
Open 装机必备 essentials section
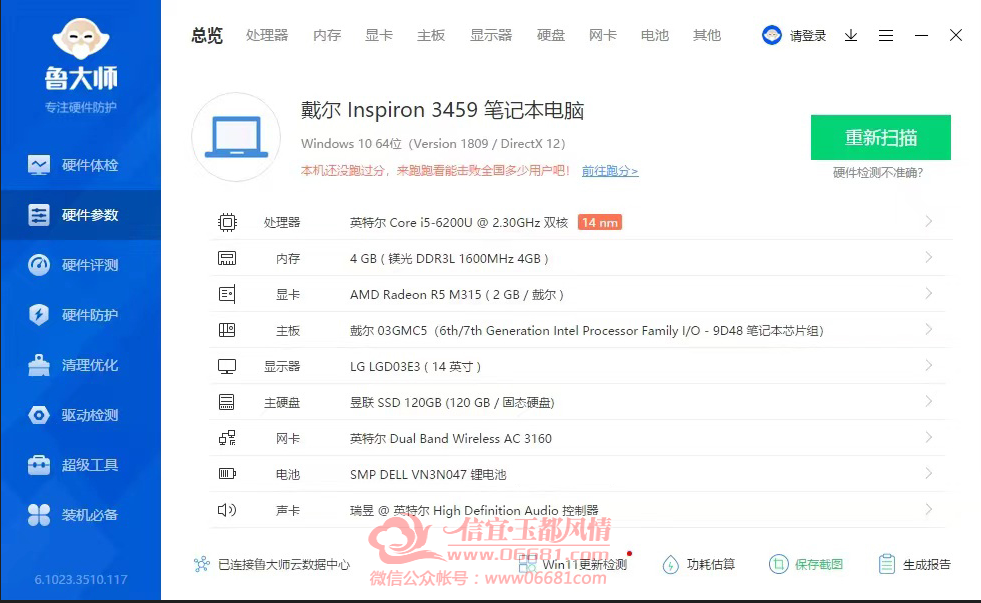tap(80, 515)
